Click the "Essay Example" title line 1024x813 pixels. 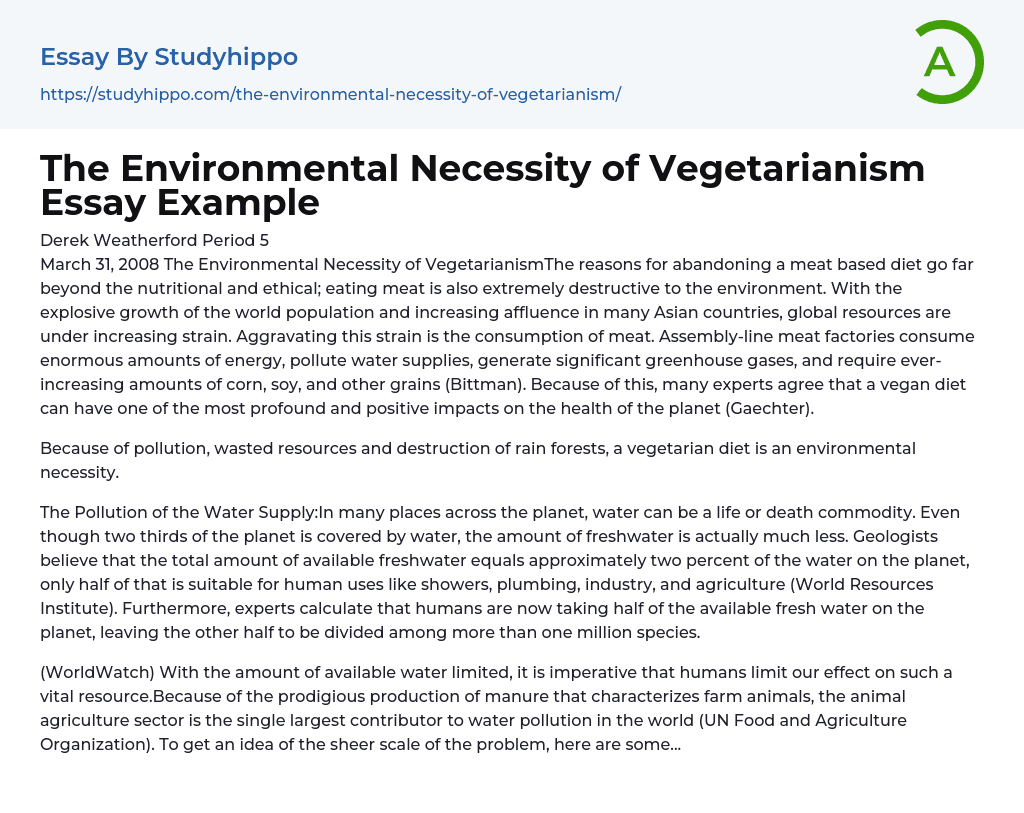click(x=180, y=203)
